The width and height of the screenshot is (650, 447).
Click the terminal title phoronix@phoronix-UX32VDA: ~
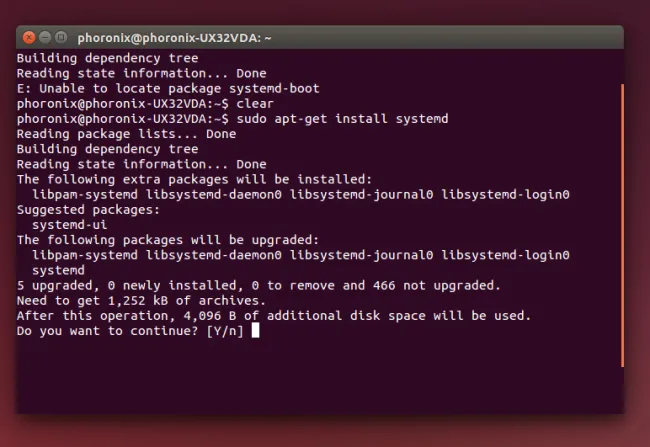(174, 38)
